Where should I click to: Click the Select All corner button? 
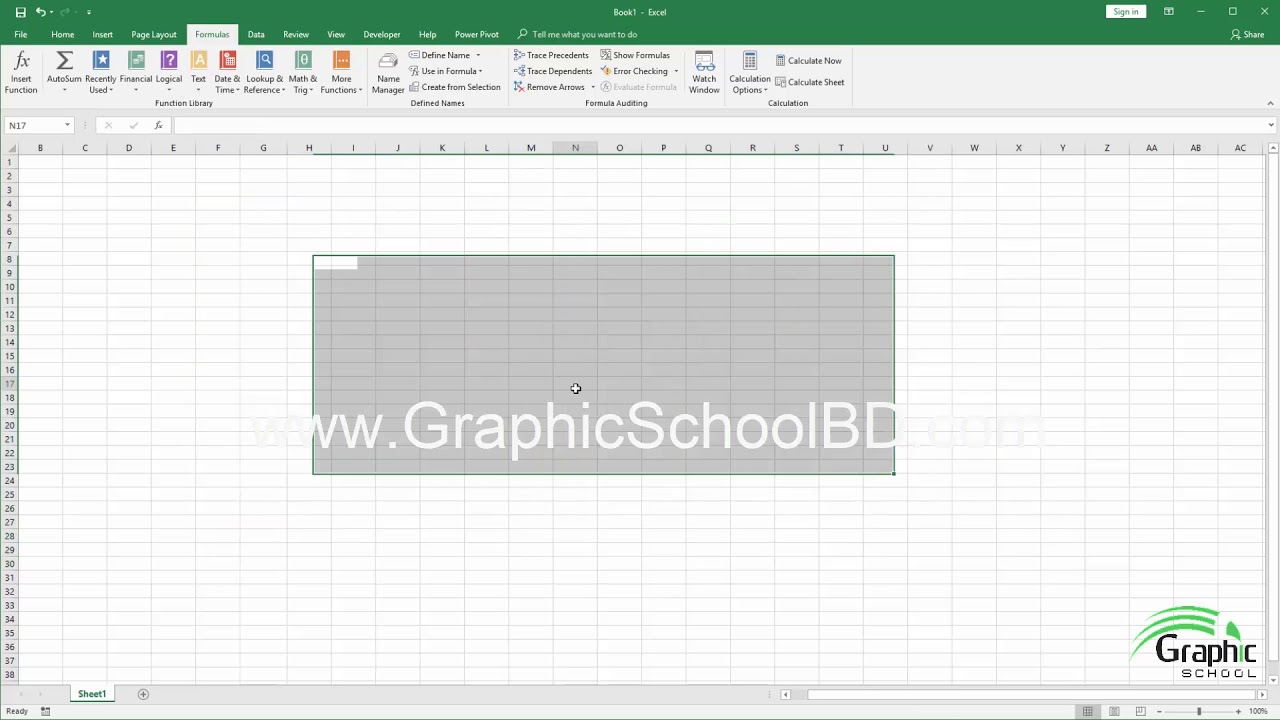point(9,148)
